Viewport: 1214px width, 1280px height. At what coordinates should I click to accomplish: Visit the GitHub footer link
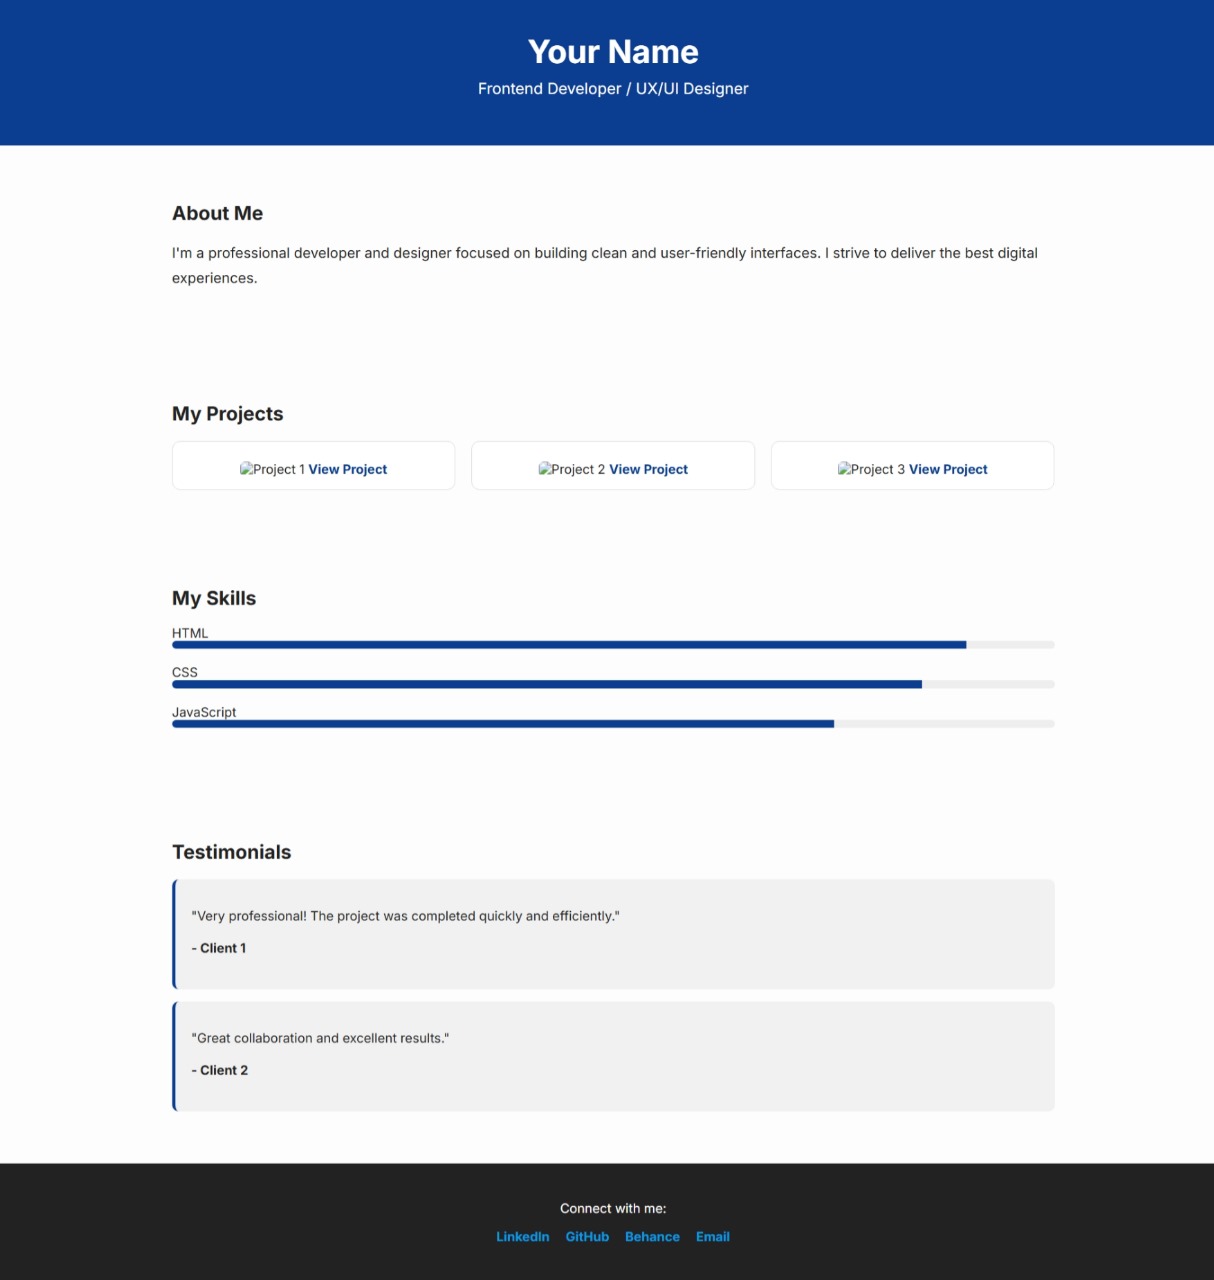click(x=587, y=1237)
